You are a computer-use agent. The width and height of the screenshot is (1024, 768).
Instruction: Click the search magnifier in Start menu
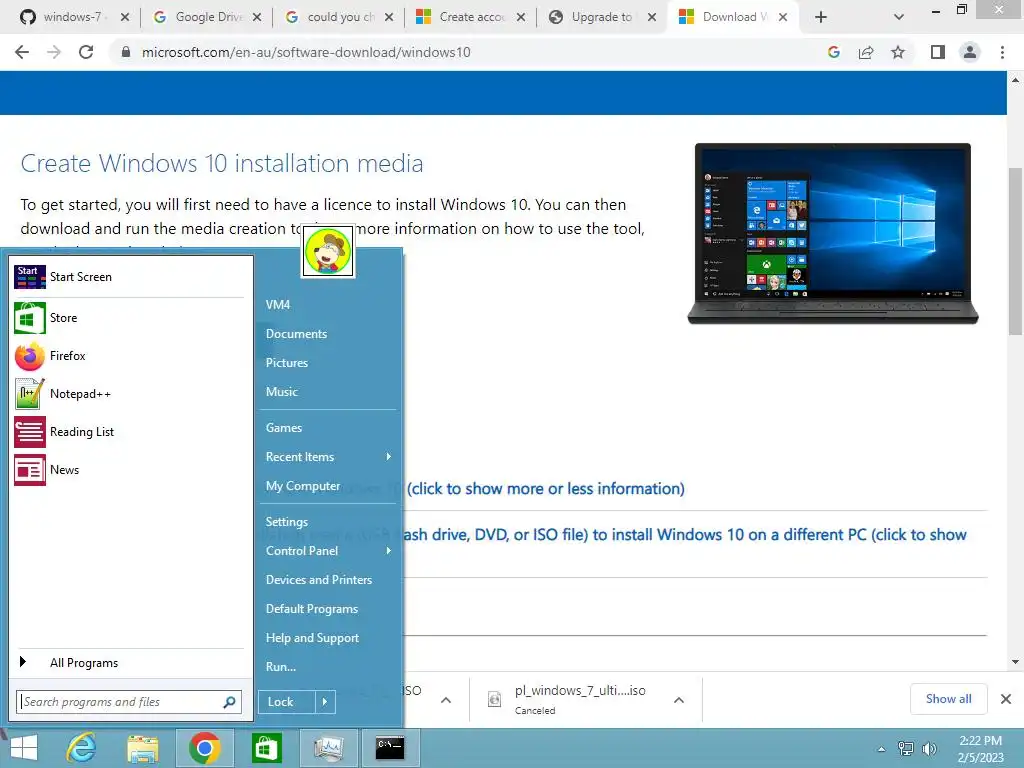click(229, 702)
